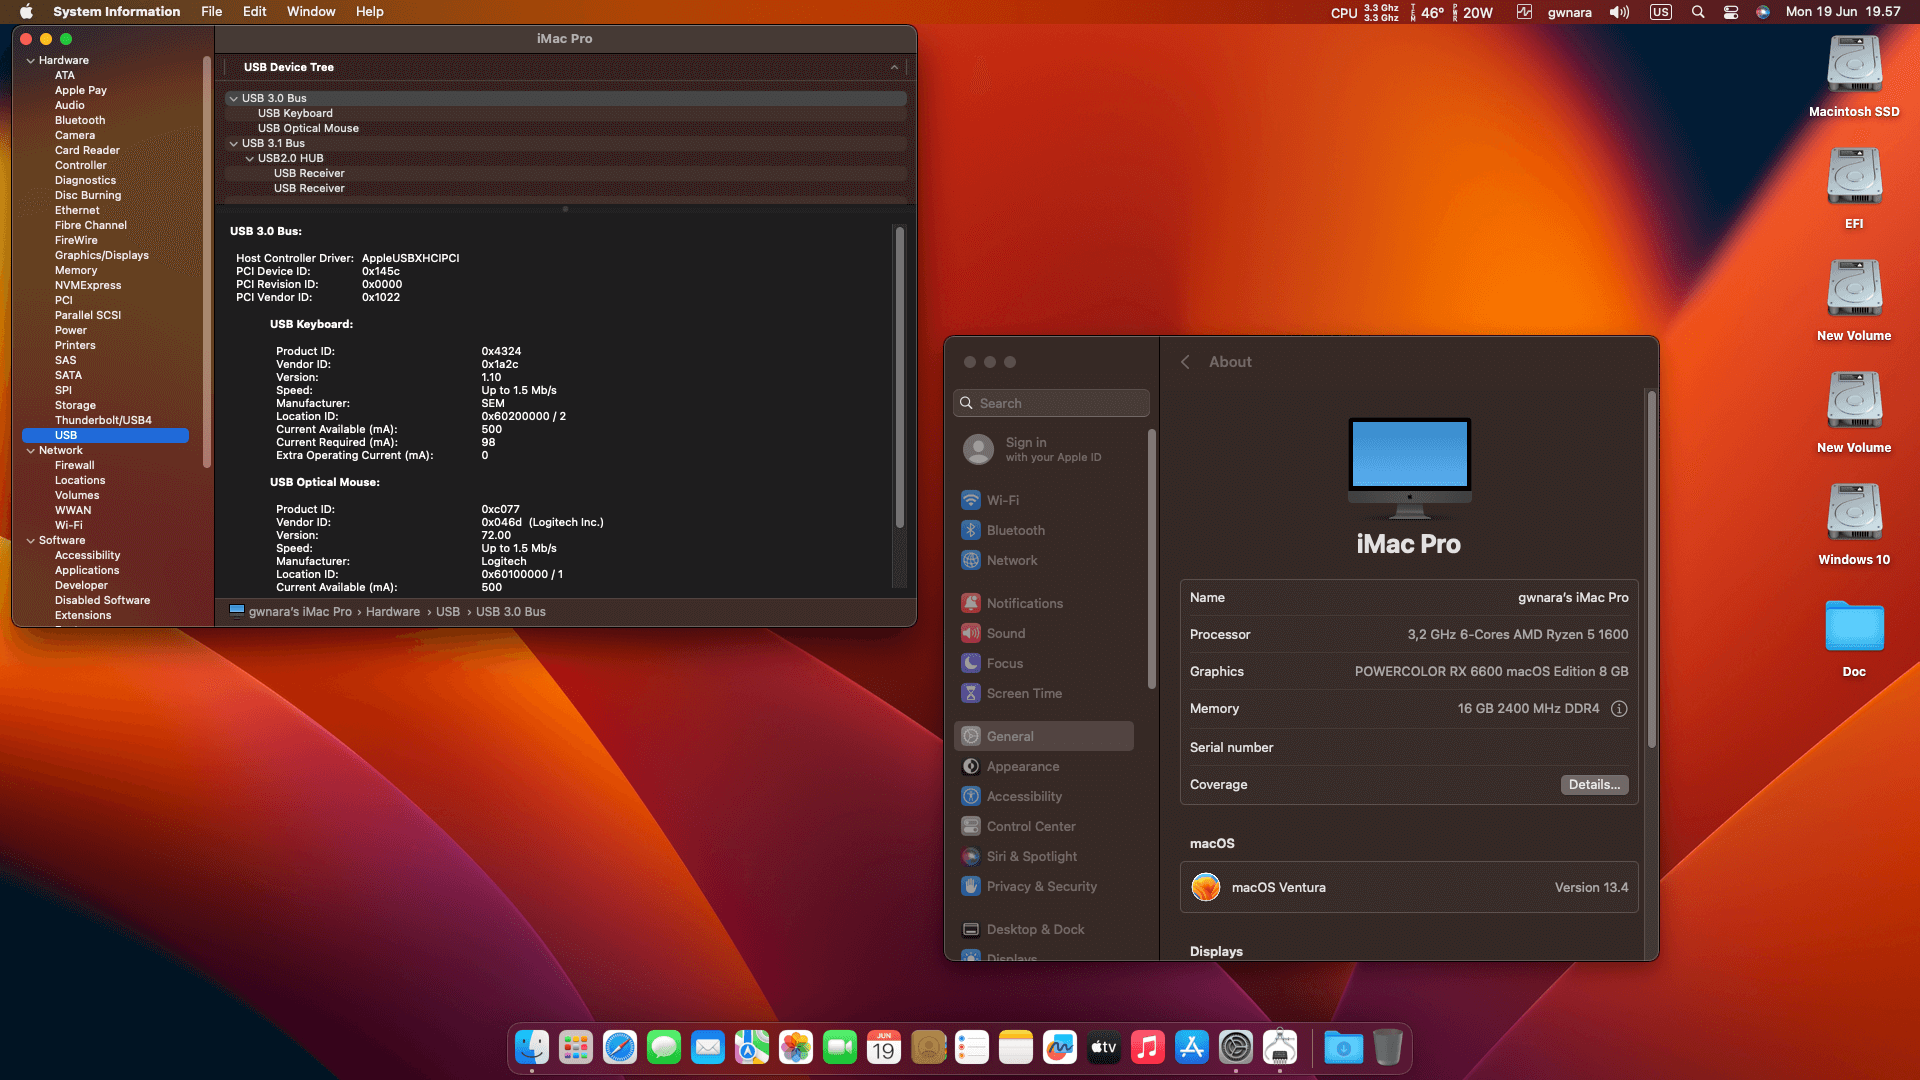Launch App Store from the Dock

(x=1191, y=1047)
